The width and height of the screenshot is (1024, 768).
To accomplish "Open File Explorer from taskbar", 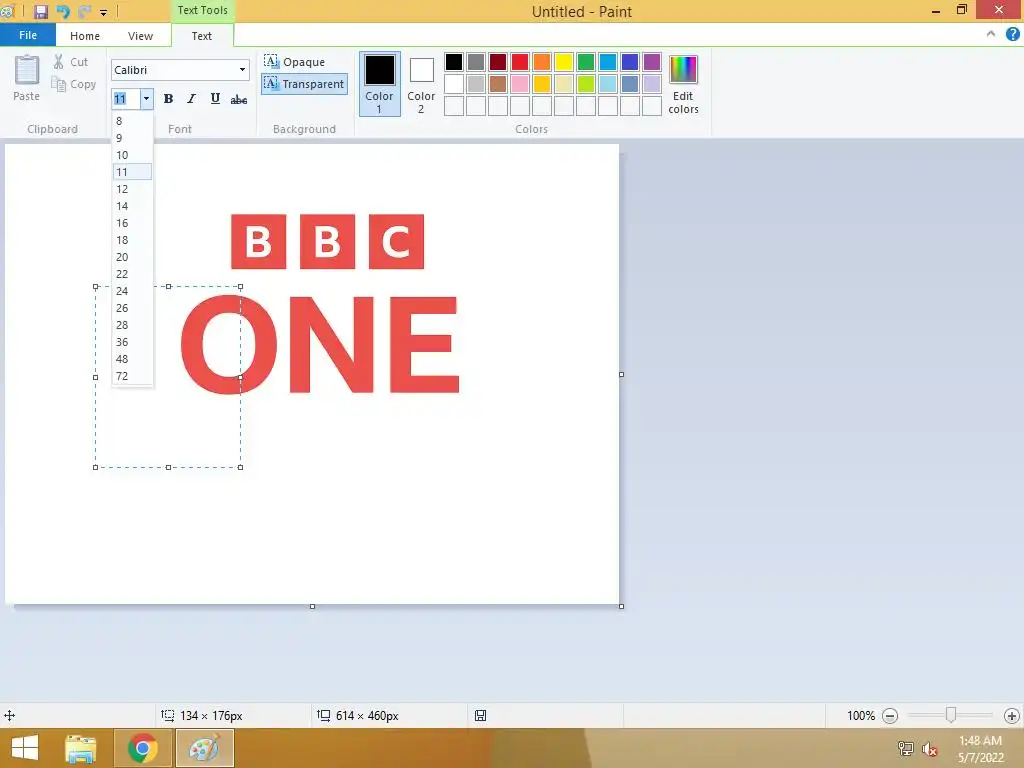I will coord(81,748).
